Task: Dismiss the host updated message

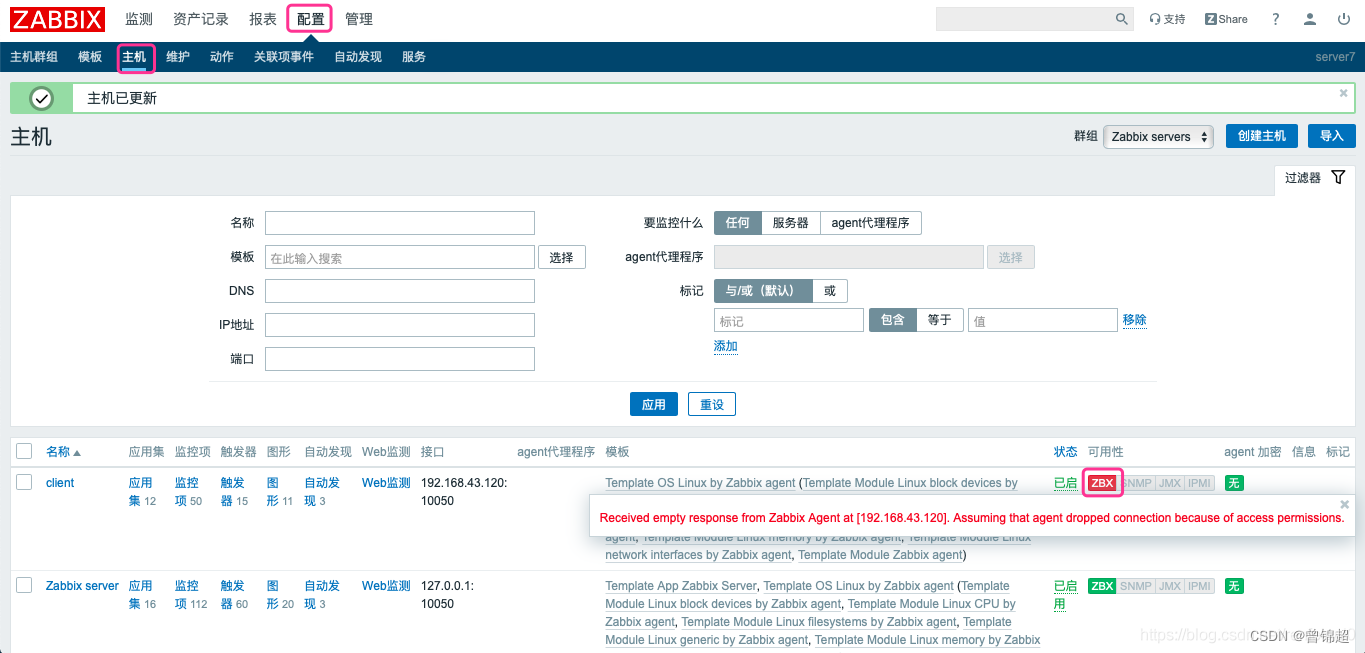Action: pyautogui.click(x=1343, y=93)
